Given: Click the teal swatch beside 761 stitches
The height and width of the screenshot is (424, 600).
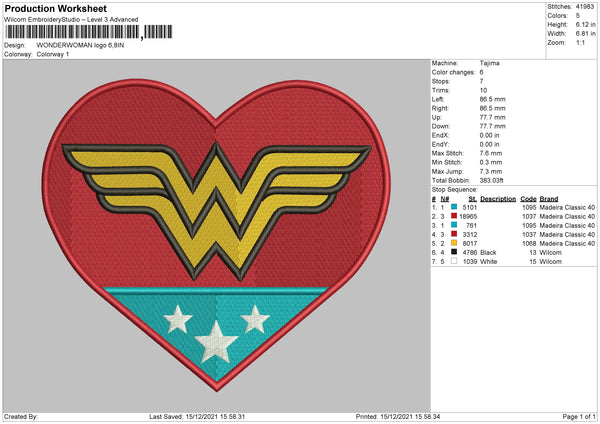Looking at the screenshot, I should [x=454, y=225].
